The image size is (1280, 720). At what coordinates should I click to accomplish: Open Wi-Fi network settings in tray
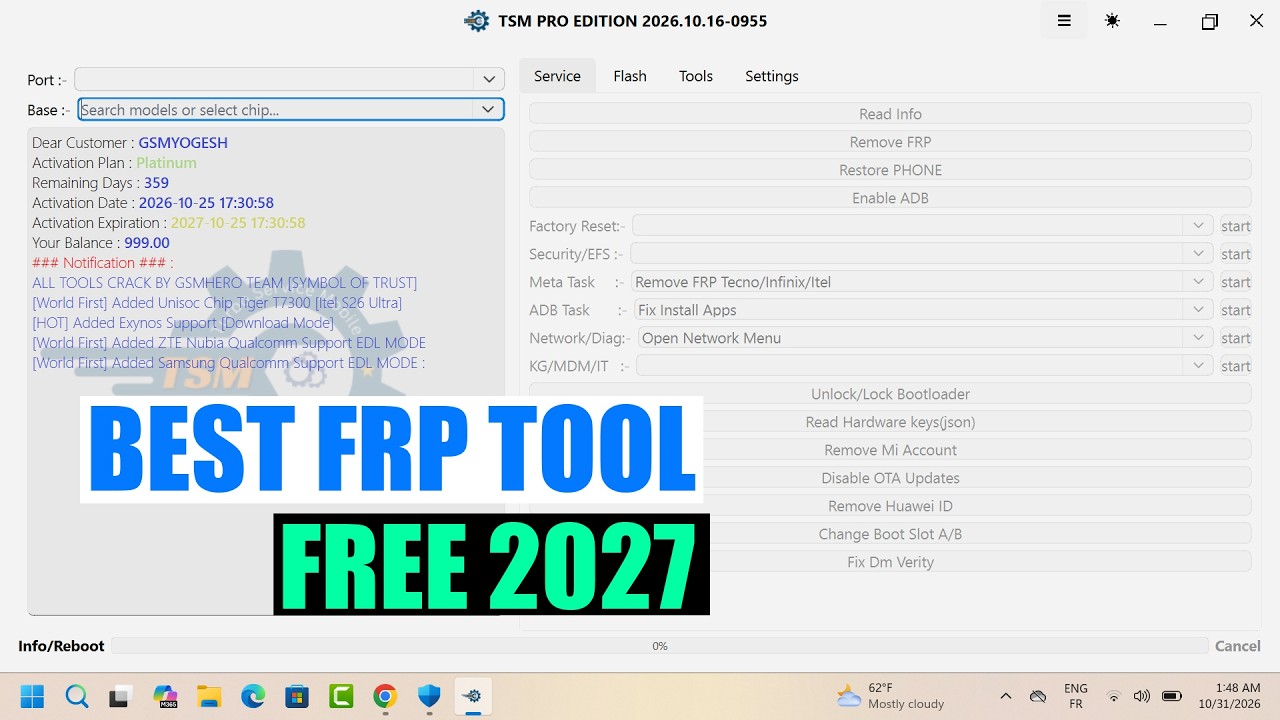(1114, 696)
